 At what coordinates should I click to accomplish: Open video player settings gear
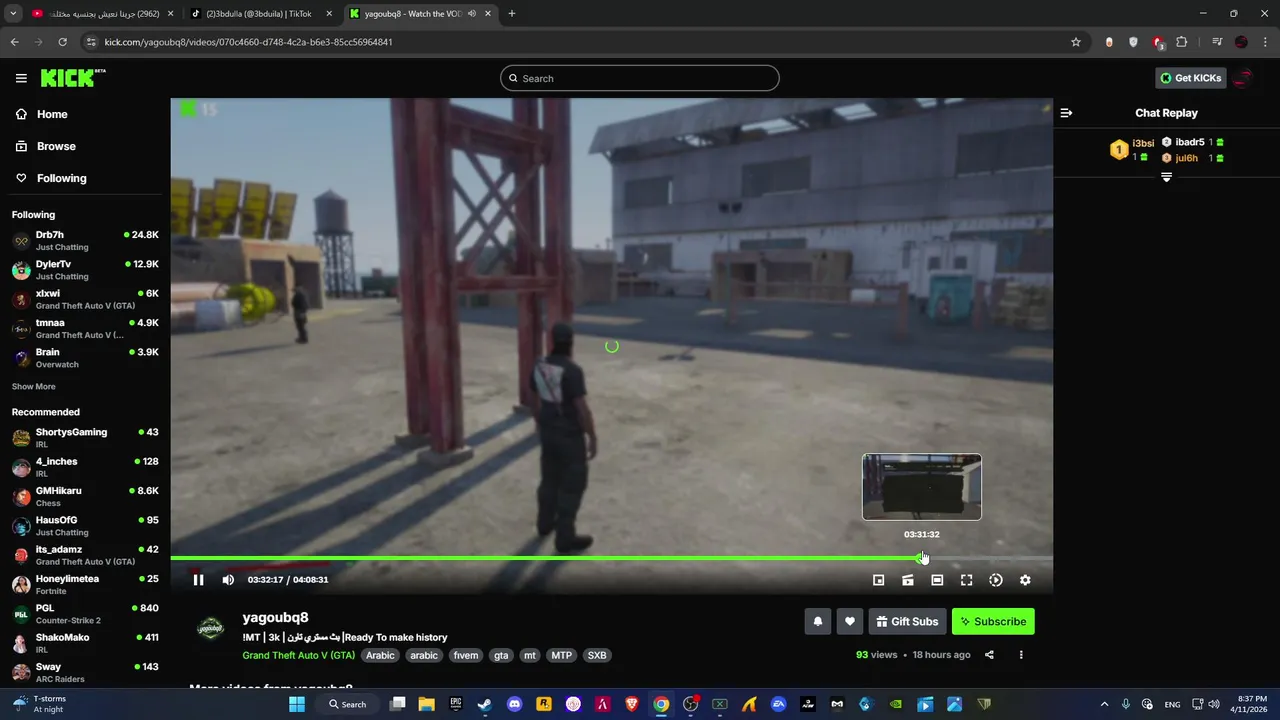click(x=1025, y=580)
